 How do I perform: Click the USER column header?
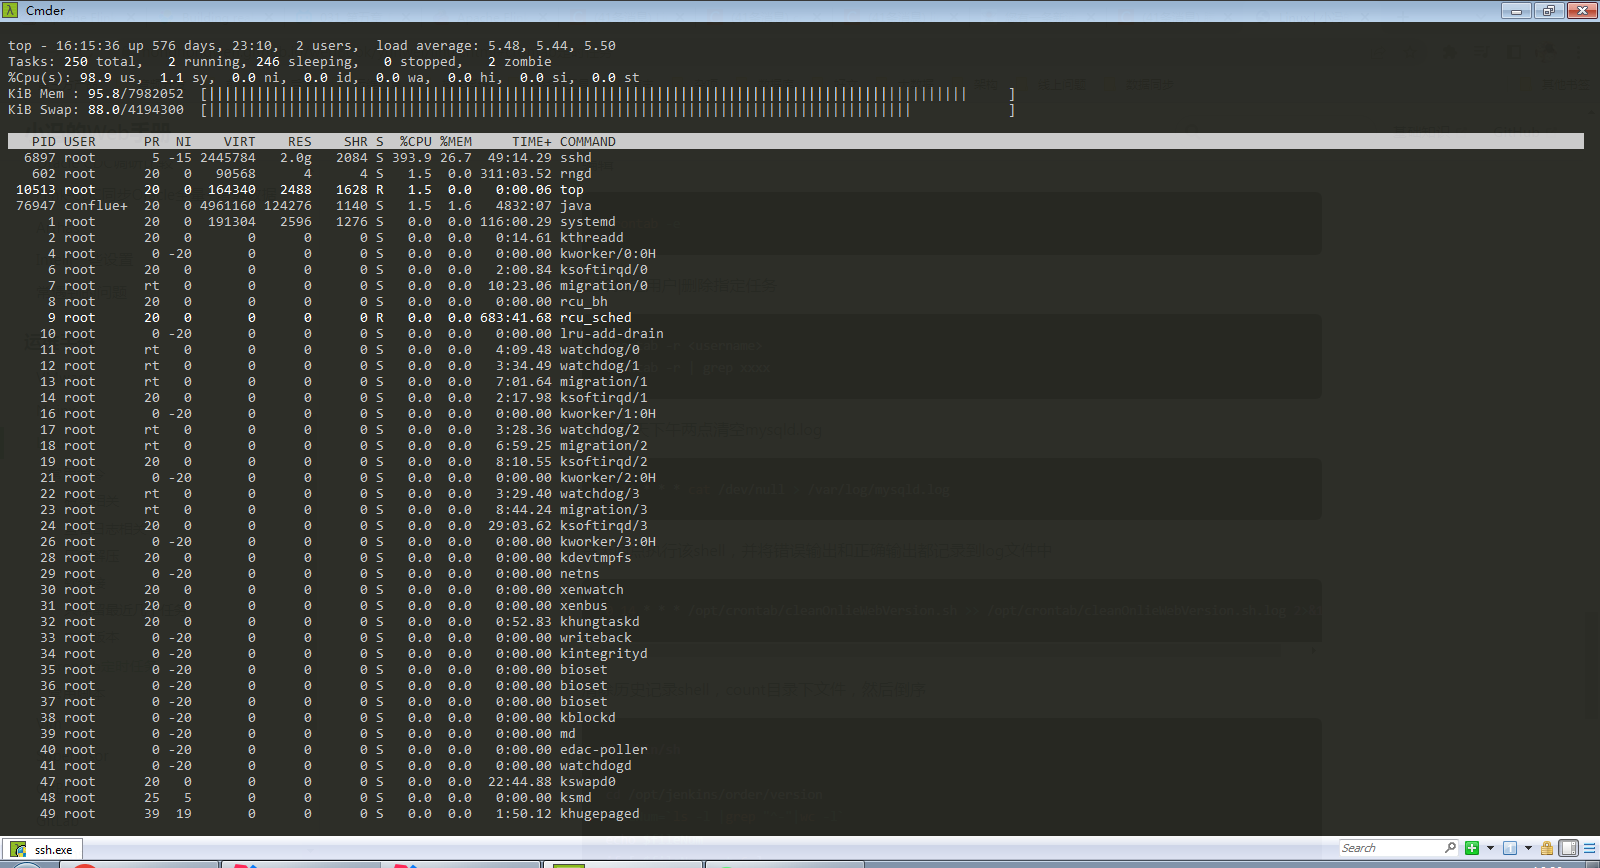click(80, 142)
